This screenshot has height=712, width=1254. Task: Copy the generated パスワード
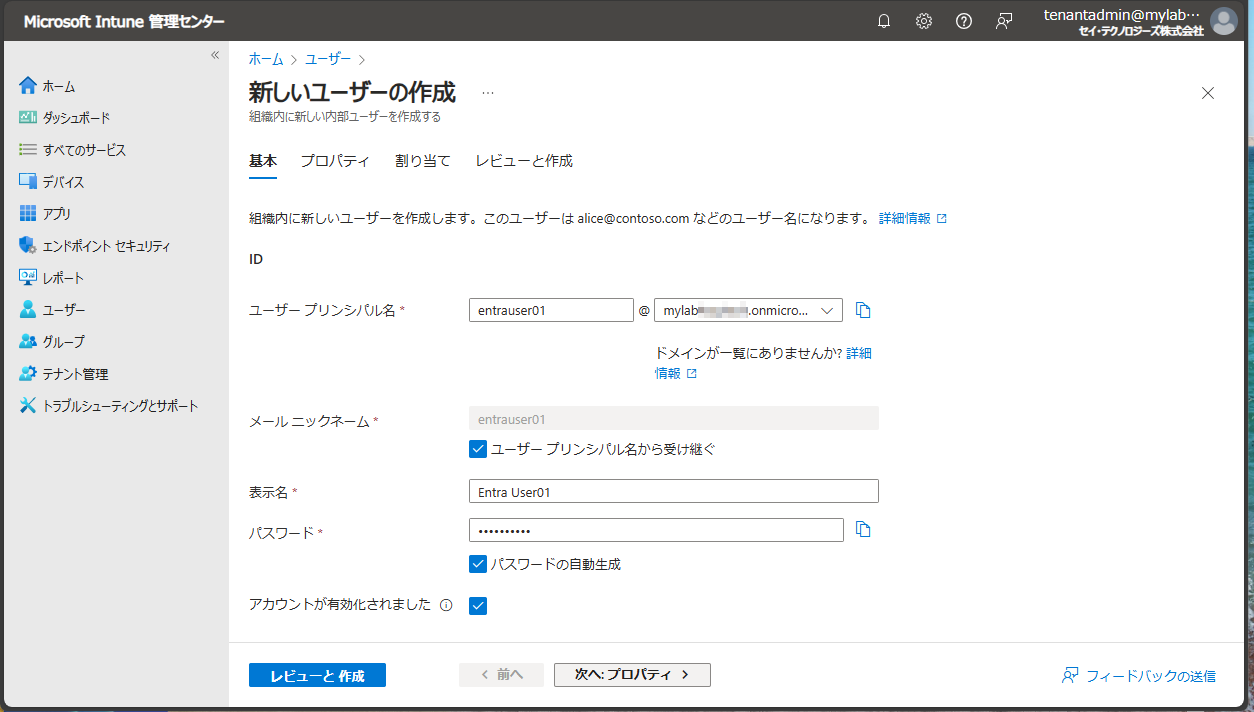click(x=862, y=530)
